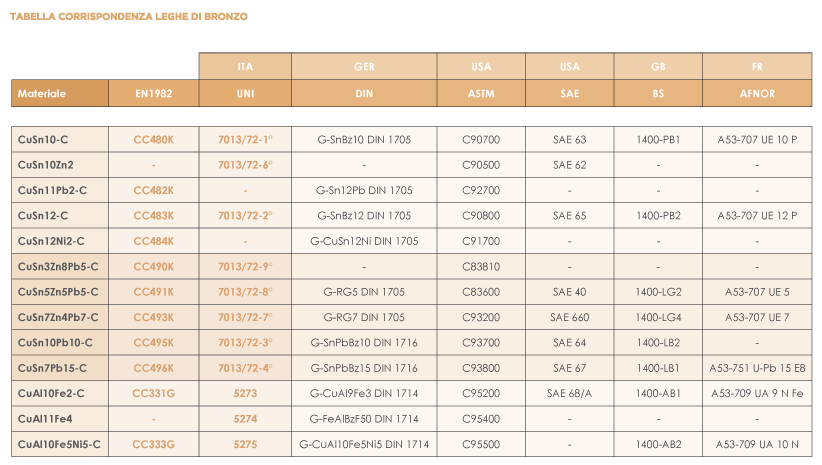Select the GER country header

coord(364,67)
